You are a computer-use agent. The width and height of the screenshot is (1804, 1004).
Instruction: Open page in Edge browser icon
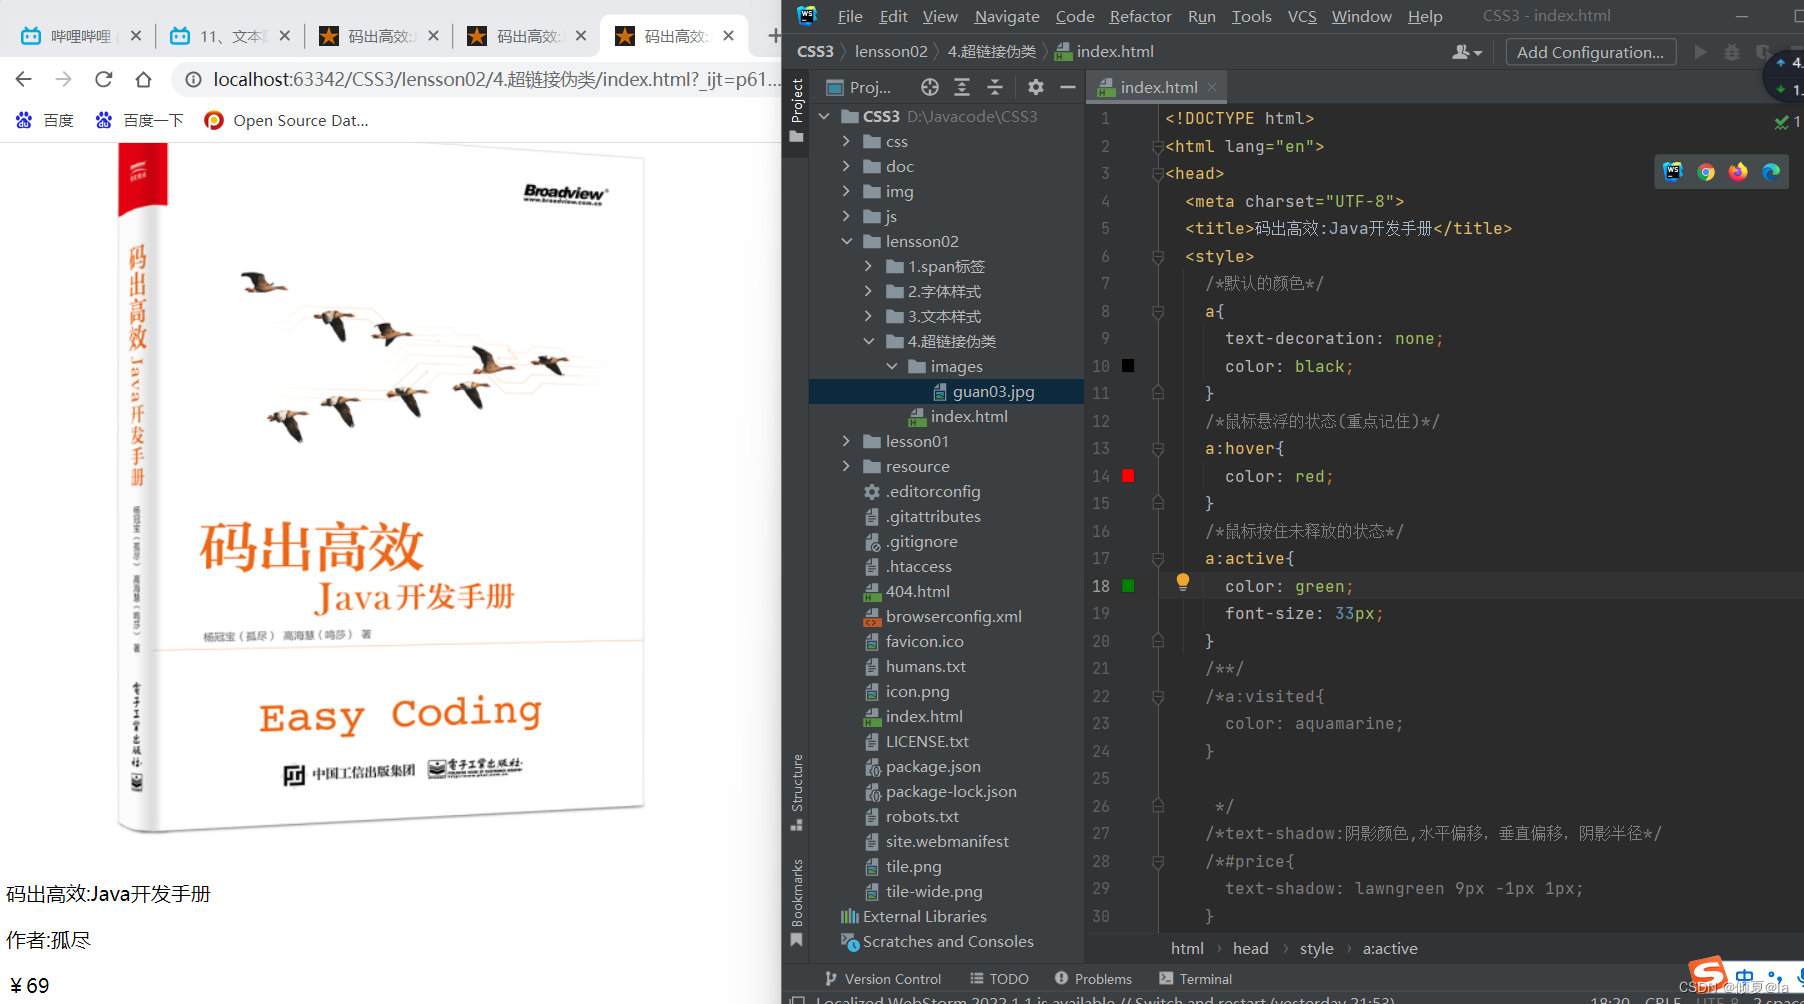coord(1771,171)
